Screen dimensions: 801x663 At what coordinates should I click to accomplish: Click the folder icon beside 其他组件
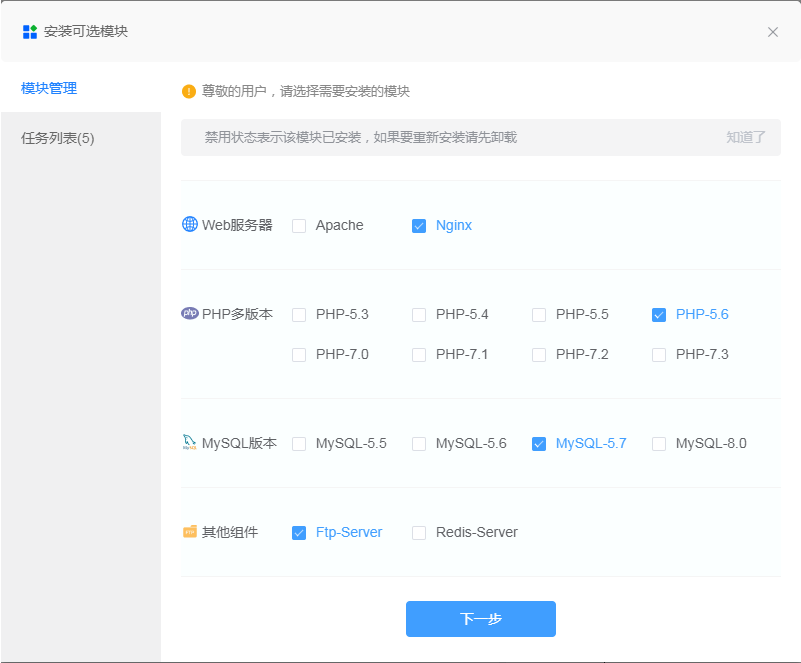190,532
